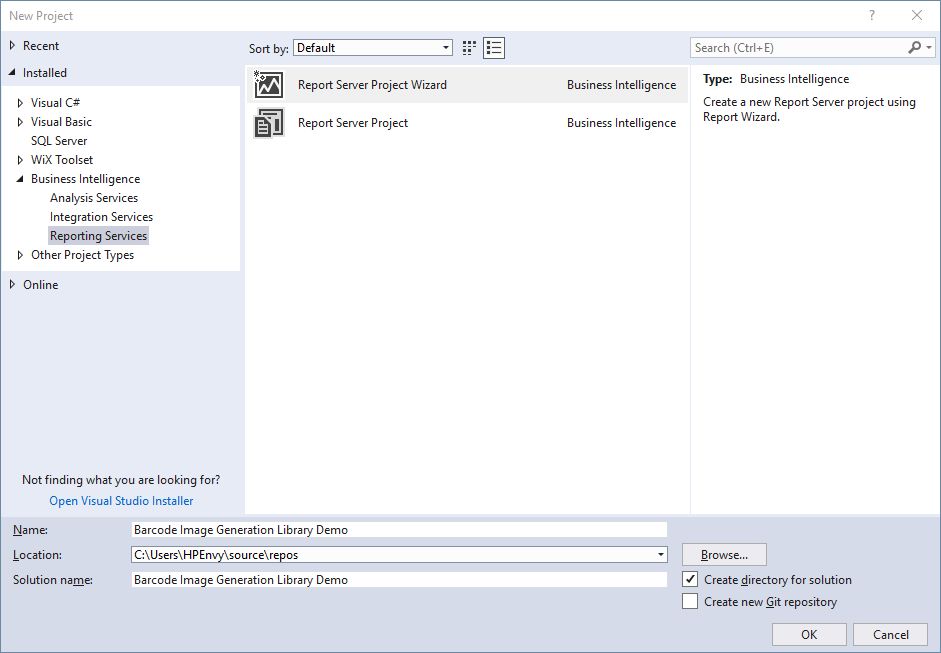Click the Cancel button
This screenshot has height=653, width=941.
(x=891, y=634)
